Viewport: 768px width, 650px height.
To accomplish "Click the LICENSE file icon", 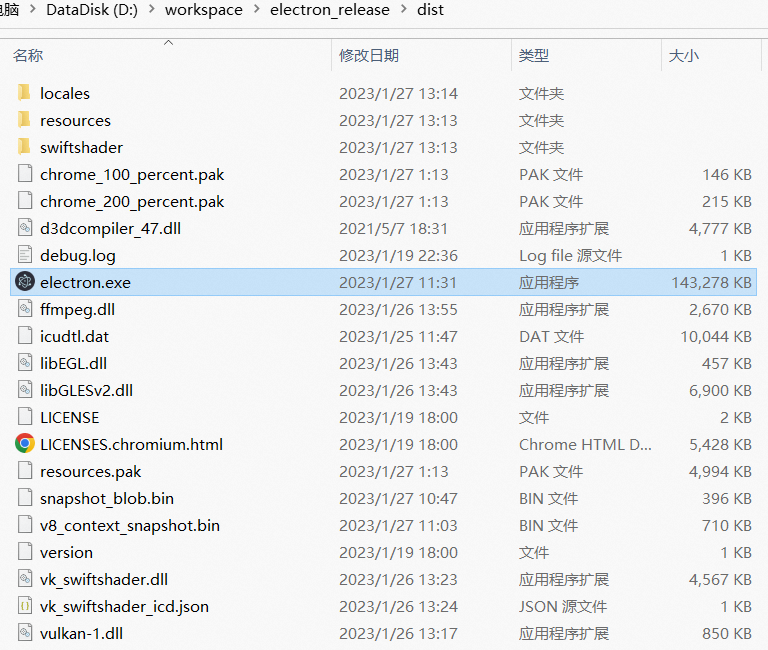I will coord(25,417).
